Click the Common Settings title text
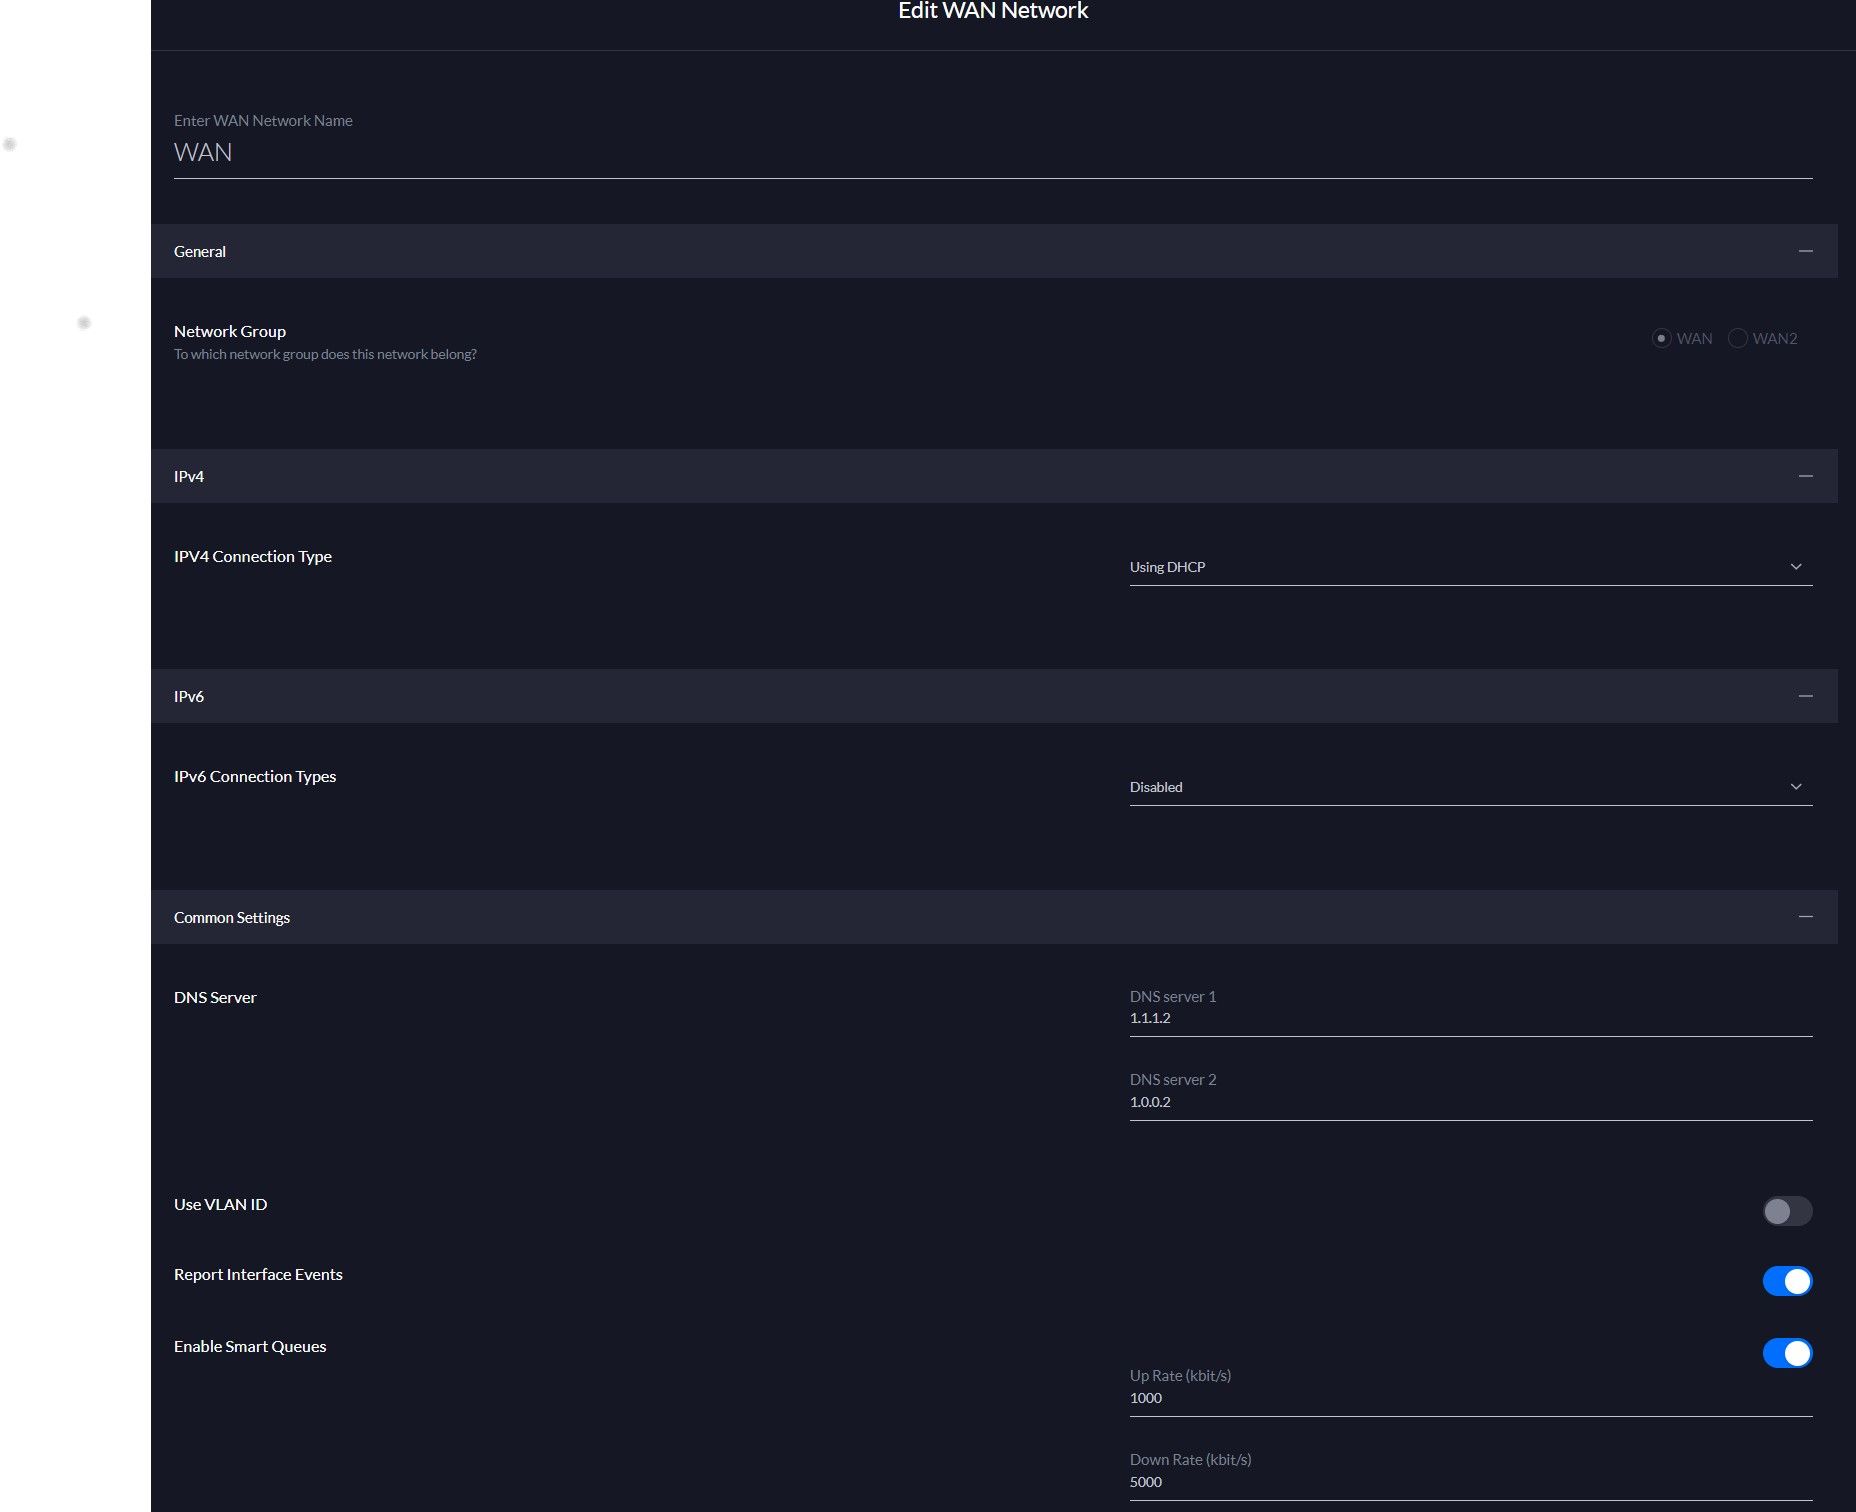The width and height of the screenshot is (1856, 1512). click(x=232, y=918)
